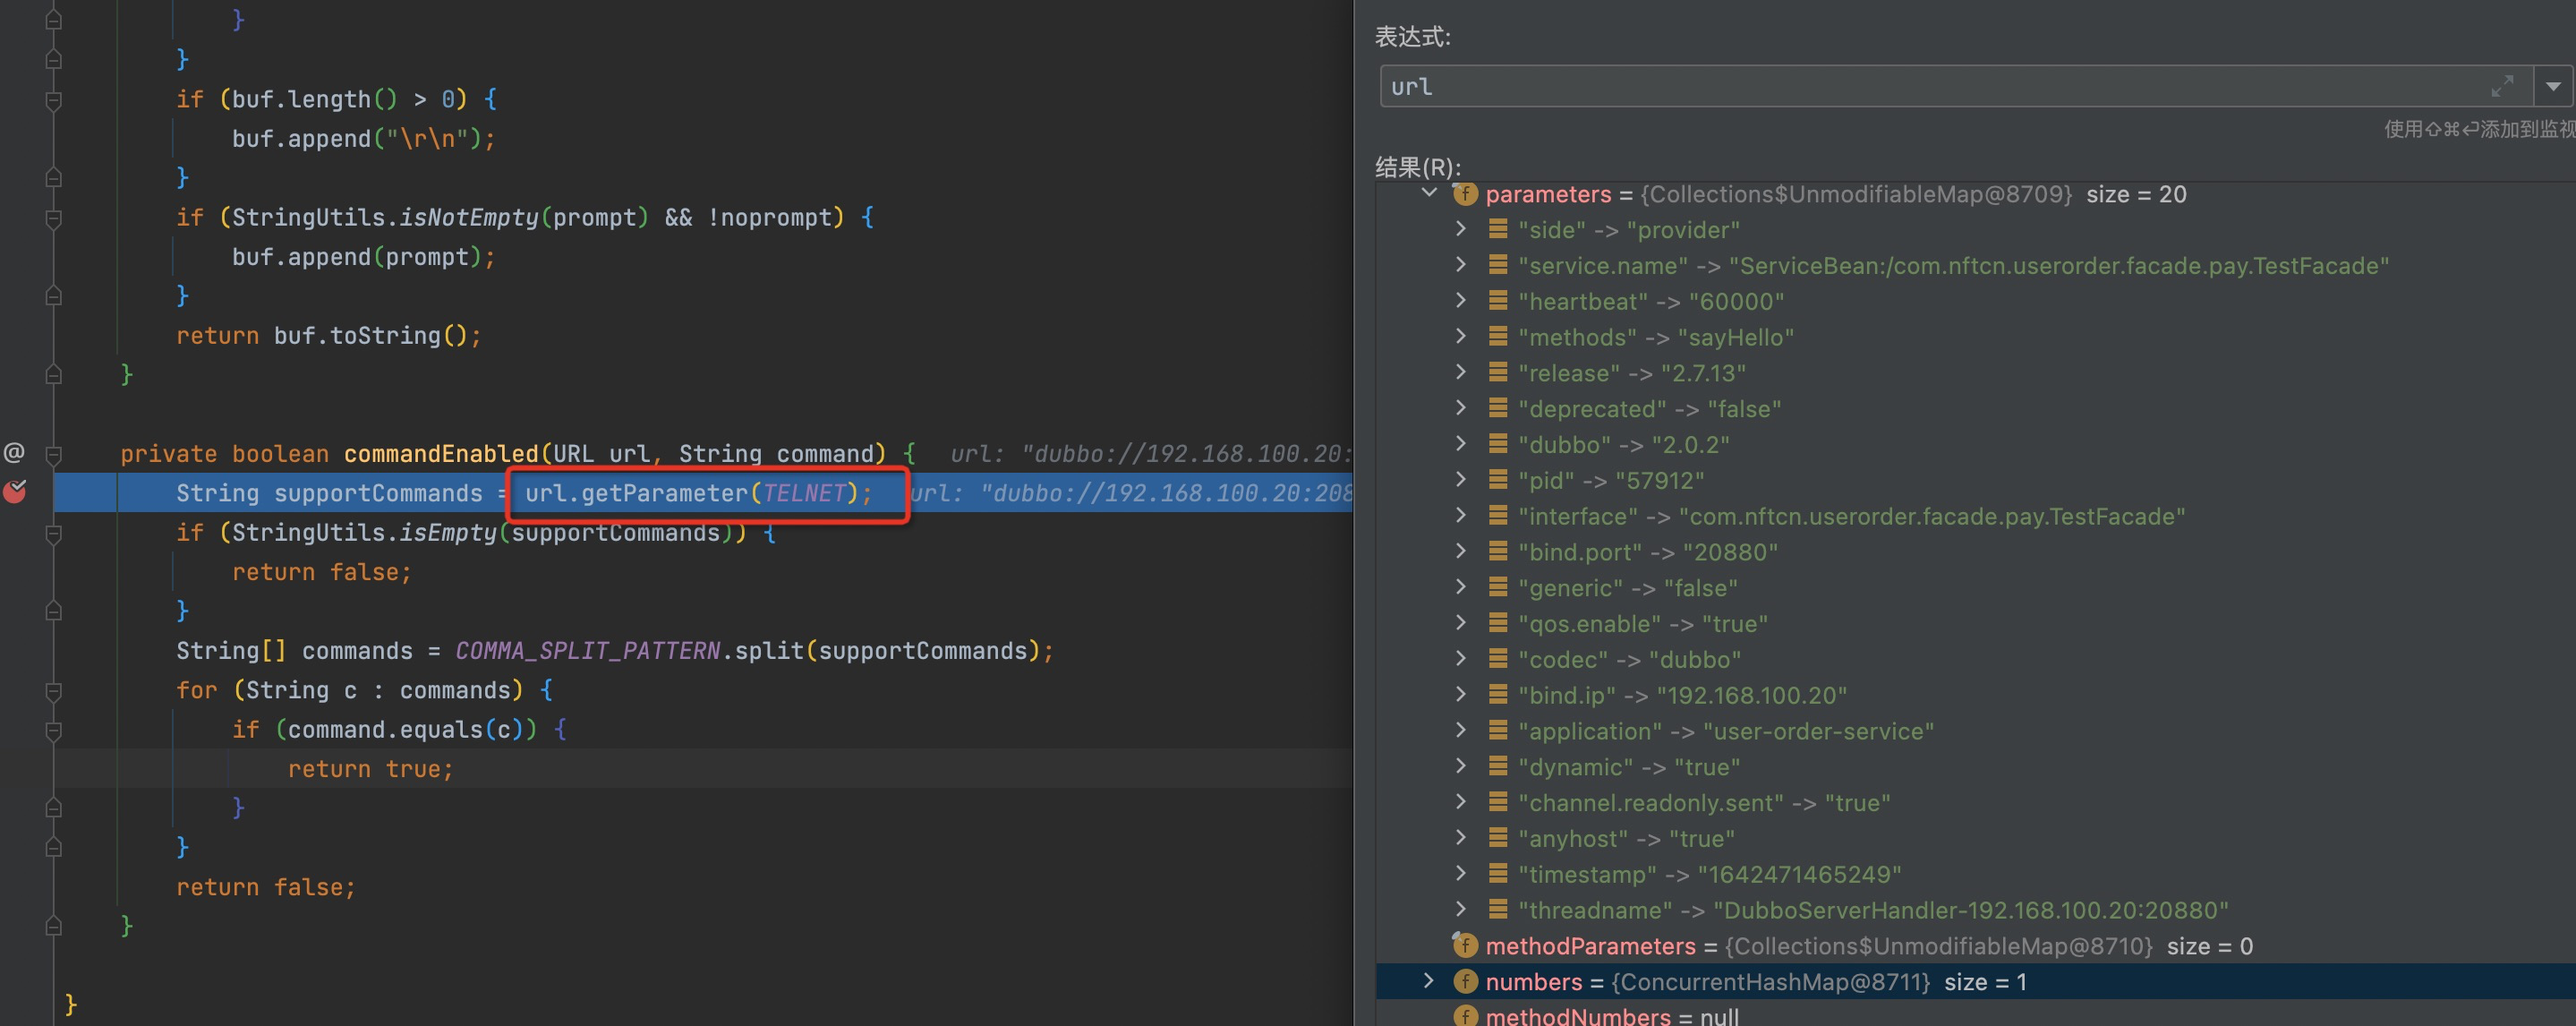Click the COMMA_SPLIT_PATTERN constant reference
Image resolution: width=2576 pixels, height=1026 pixels.
(587, 651)
